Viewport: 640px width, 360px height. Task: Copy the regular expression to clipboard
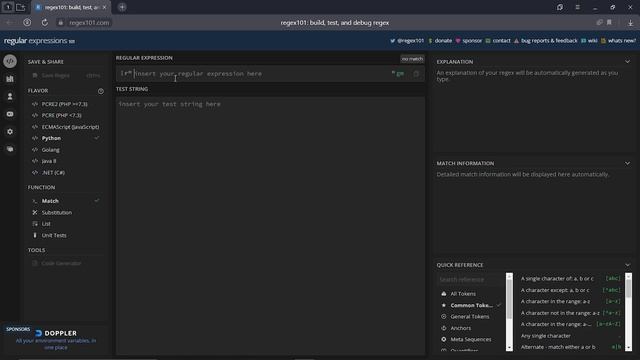[416, 74]
